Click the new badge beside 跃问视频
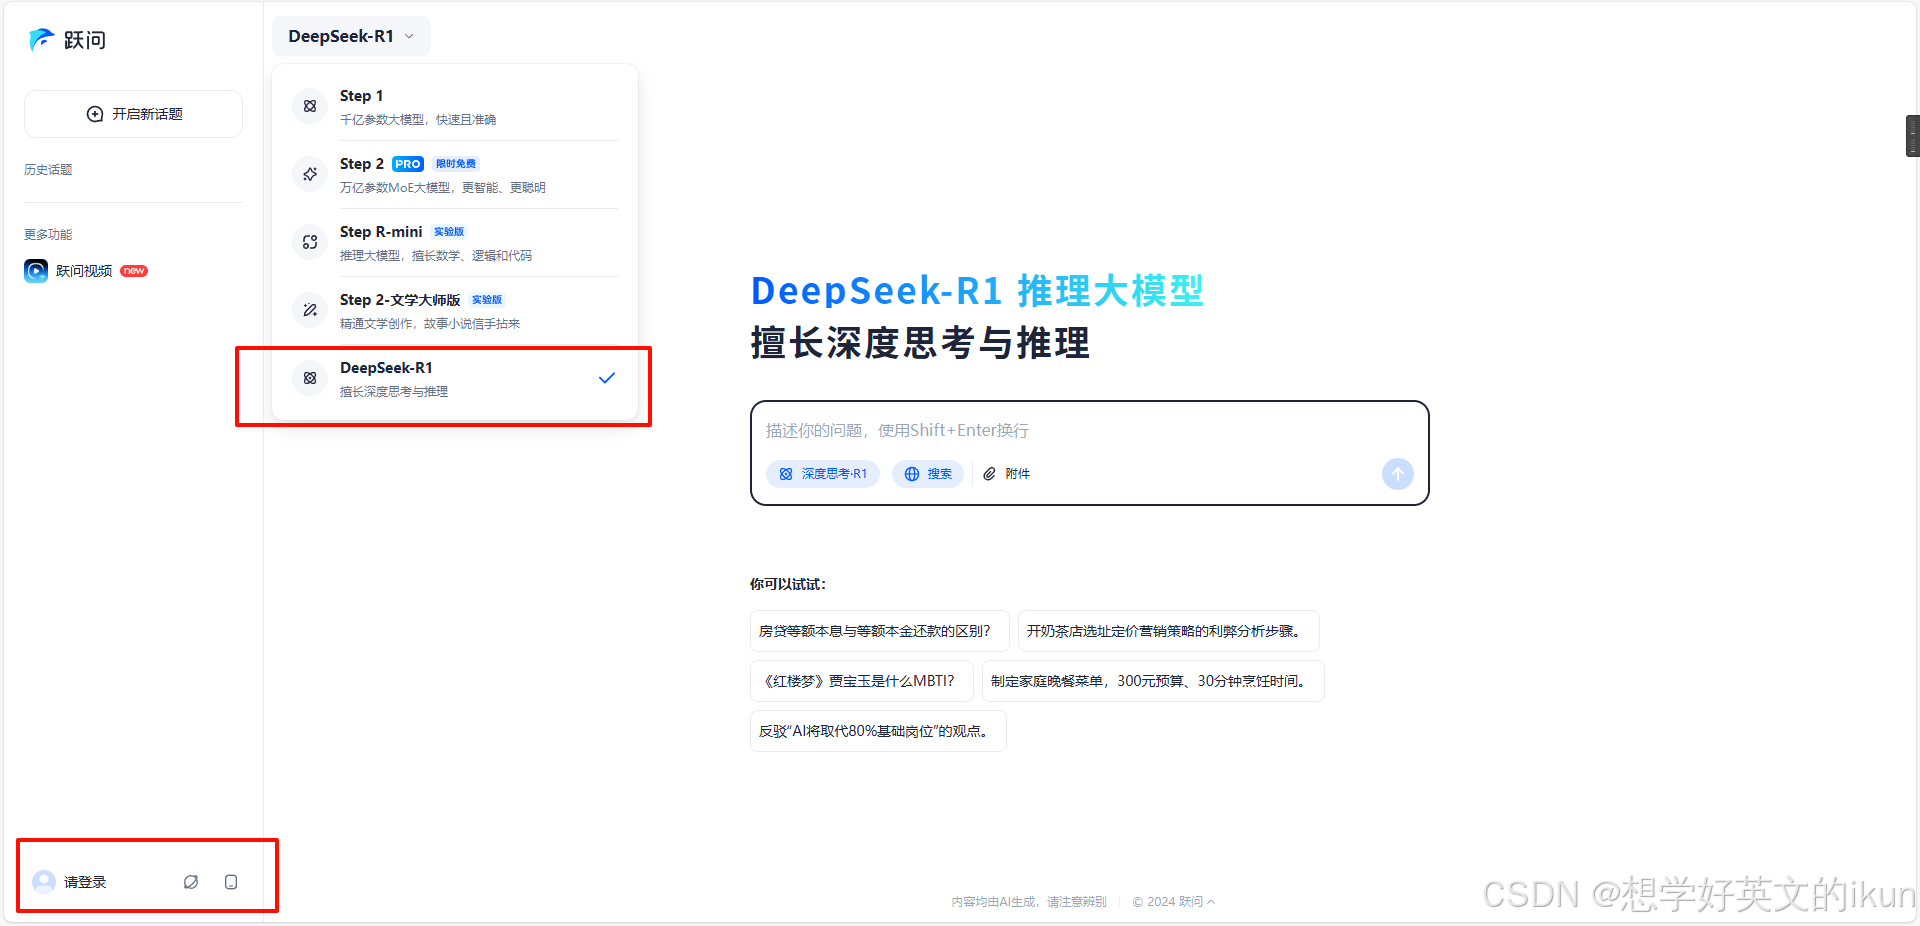The width and height of the screenshot is (1920, 926). (x=134, y=271)
